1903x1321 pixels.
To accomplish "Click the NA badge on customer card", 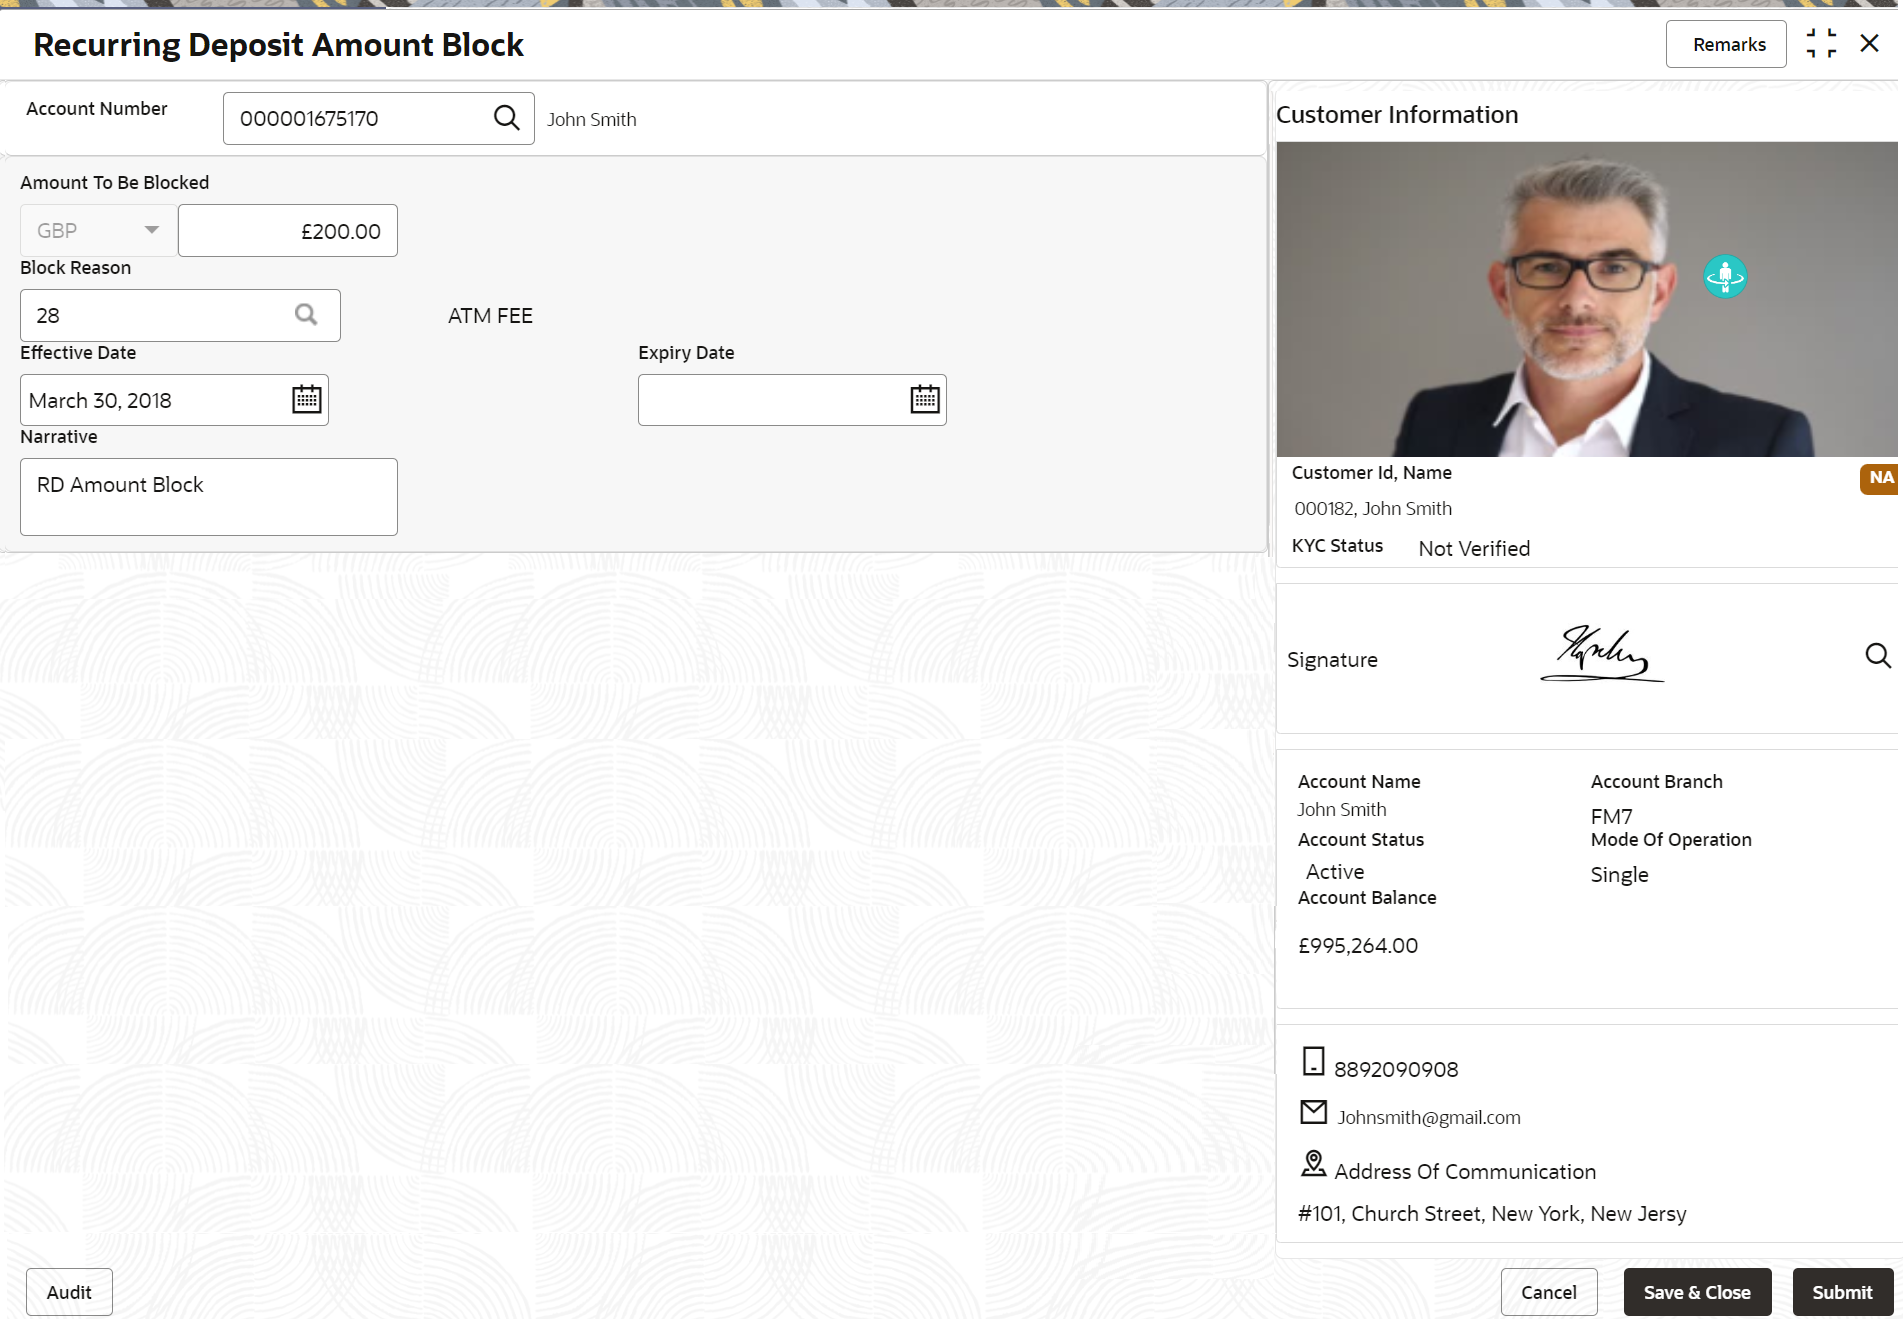I will [x=1880, y=478].
